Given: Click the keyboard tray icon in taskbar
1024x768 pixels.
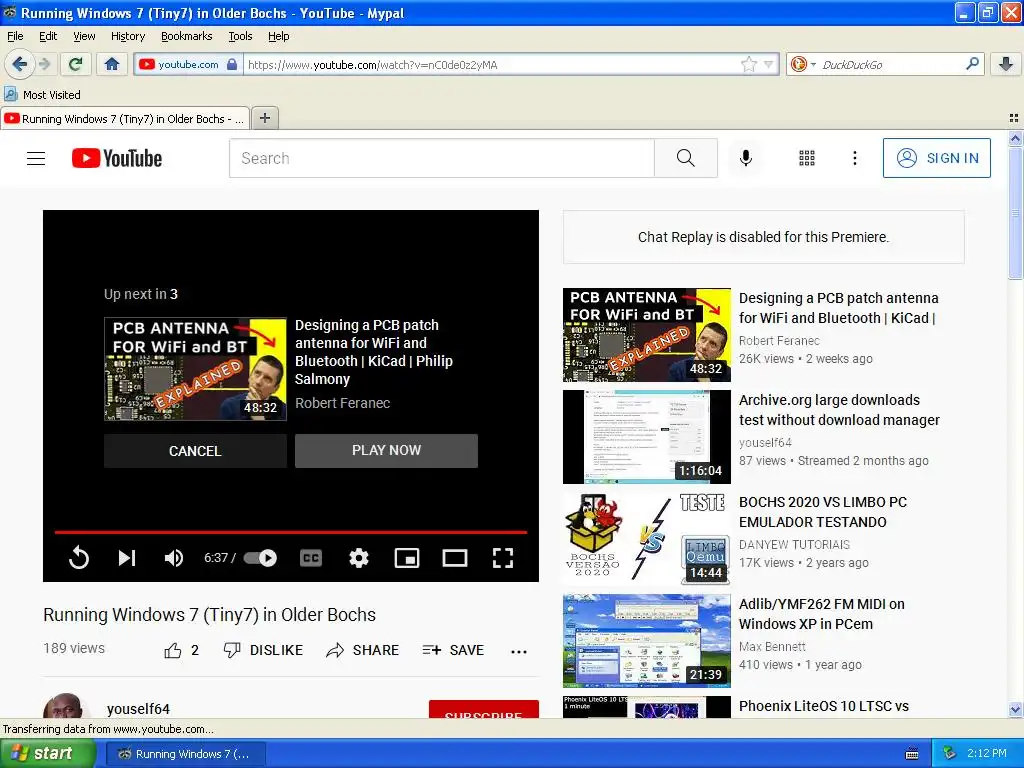Looking at the screenshot, I should tap(912, 754).
